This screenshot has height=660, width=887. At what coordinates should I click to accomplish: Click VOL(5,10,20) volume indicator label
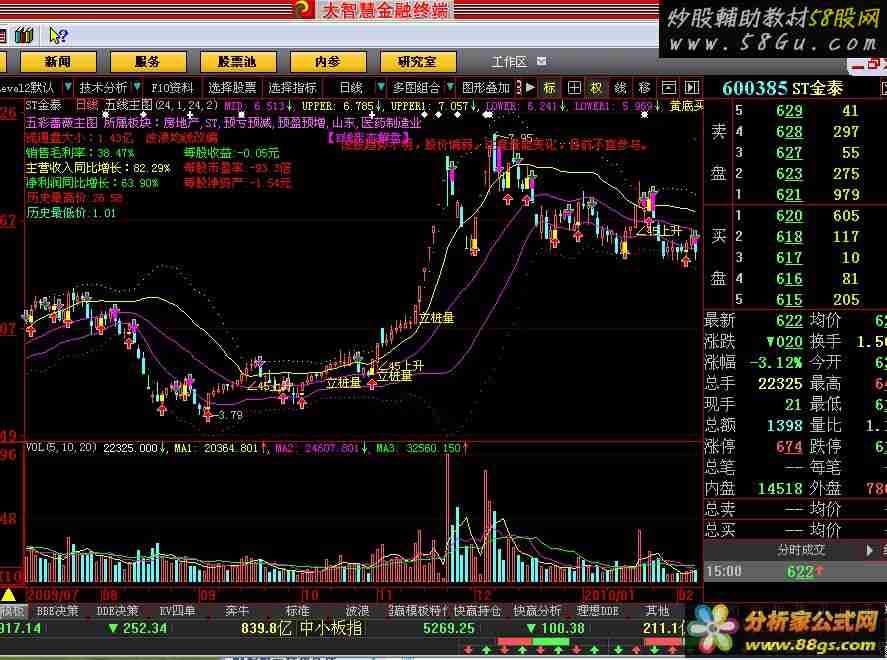[61, 448]
